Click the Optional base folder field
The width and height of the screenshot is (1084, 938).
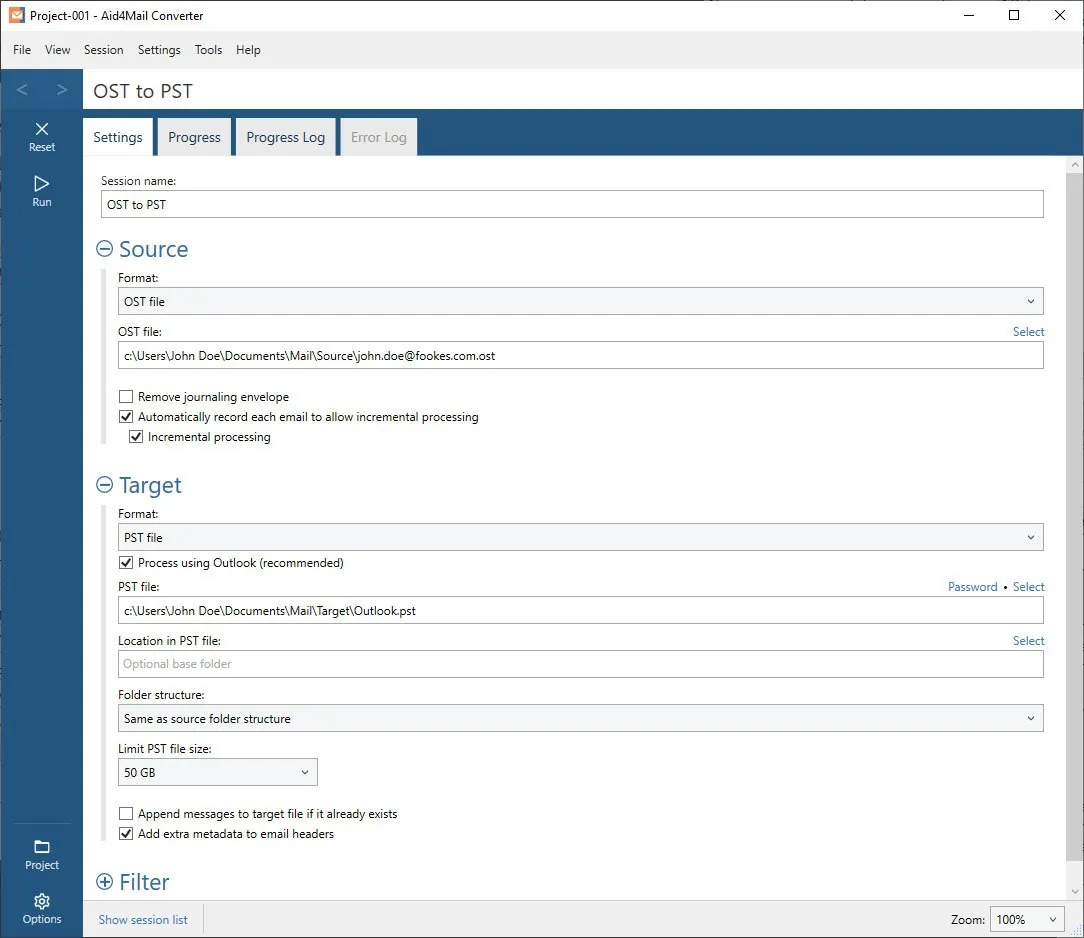coord(580,664)
